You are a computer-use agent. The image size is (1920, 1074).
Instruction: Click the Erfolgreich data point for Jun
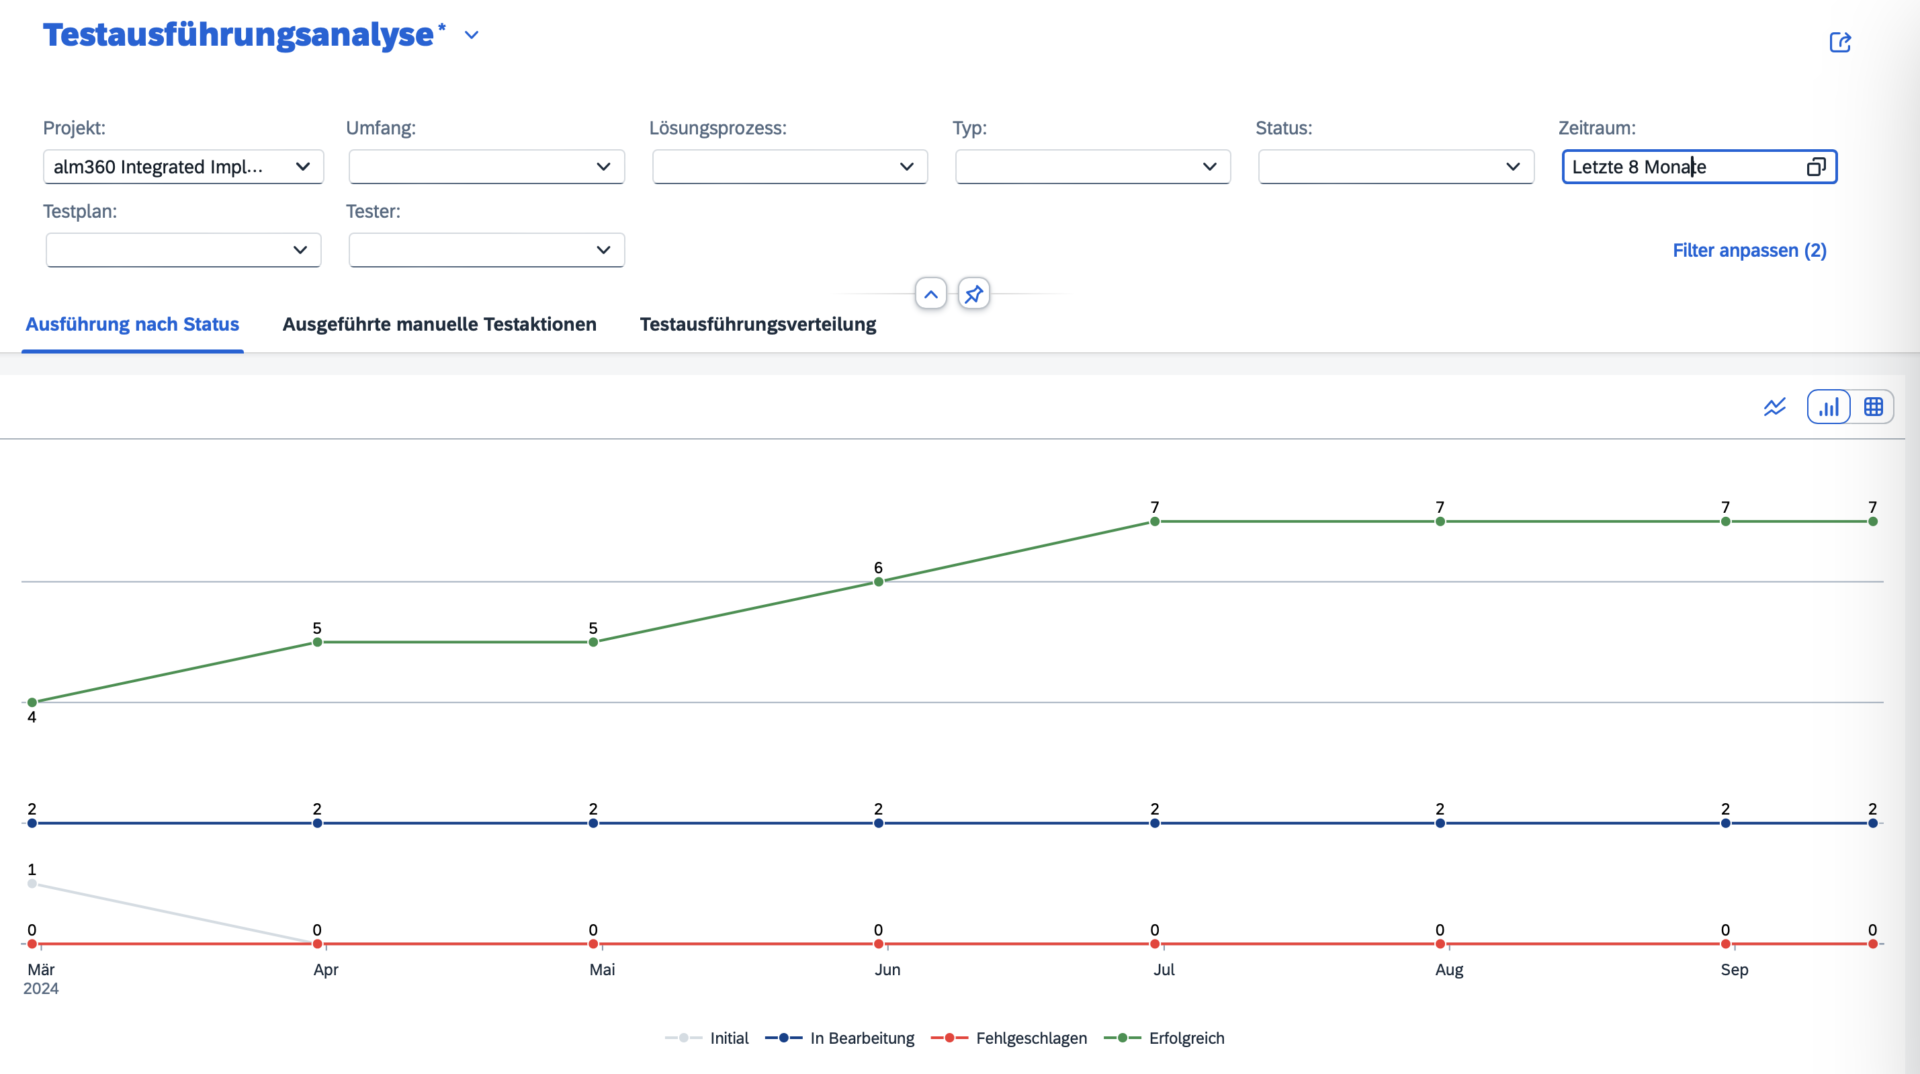[x=878, y=581]
